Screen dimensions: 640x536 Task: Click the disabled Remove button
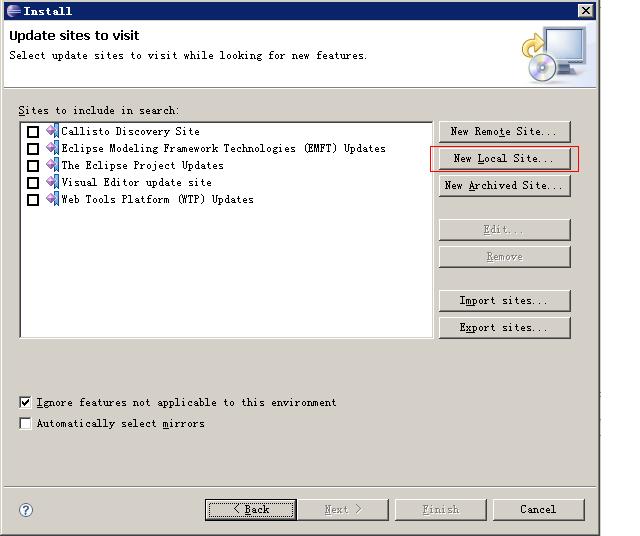(x=504, y=257)
